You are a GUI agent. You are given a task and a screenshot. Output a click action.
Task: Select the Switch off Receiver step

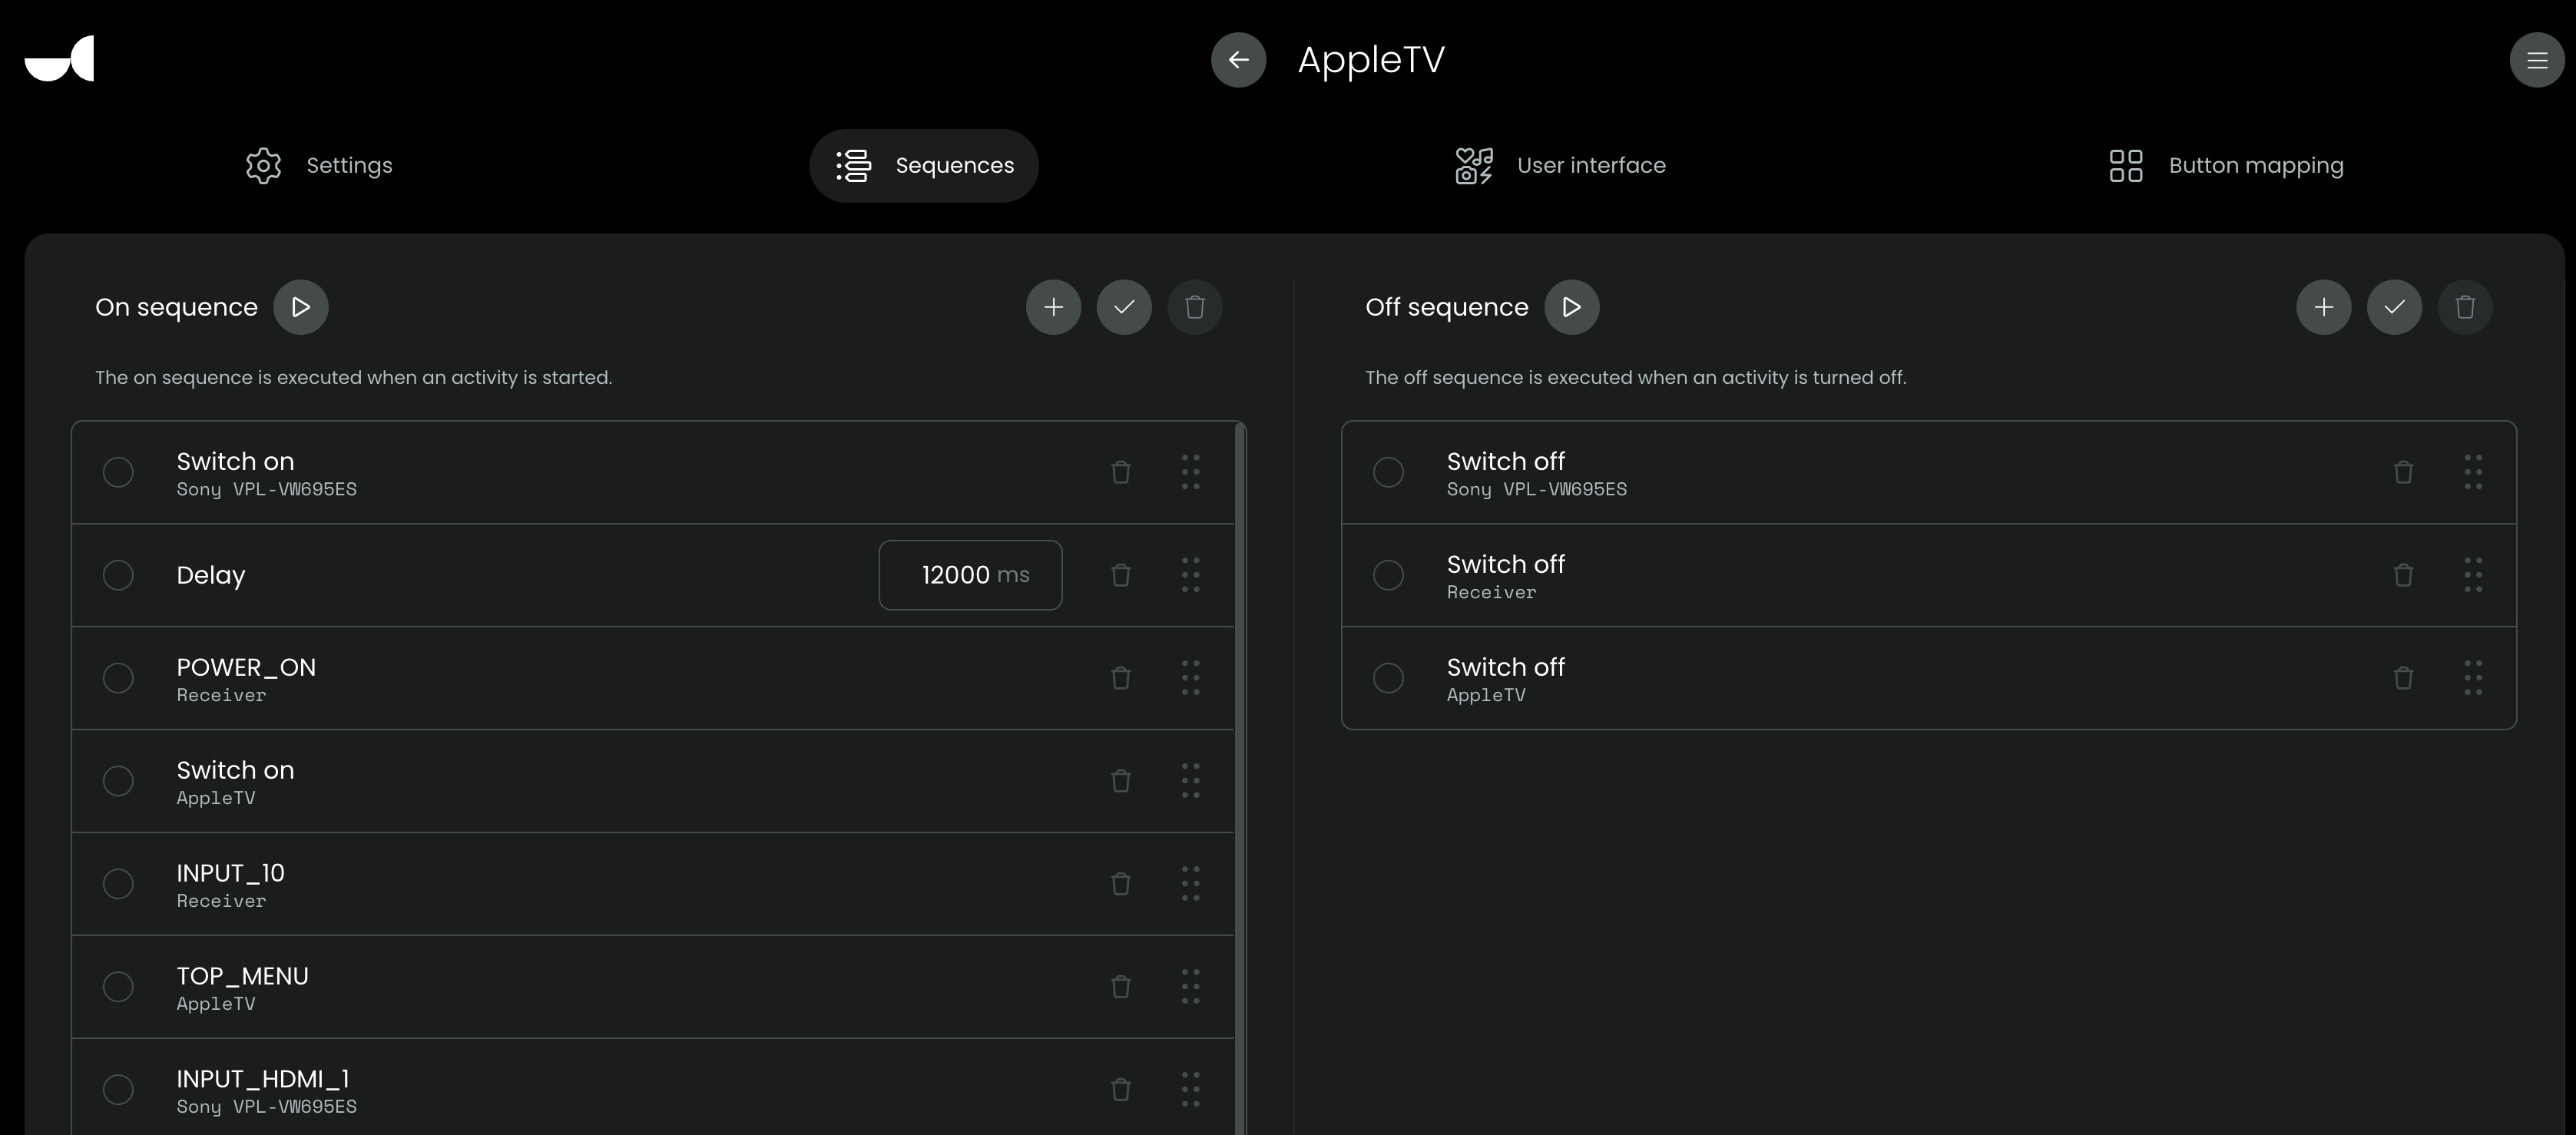tap(1388, 575)
